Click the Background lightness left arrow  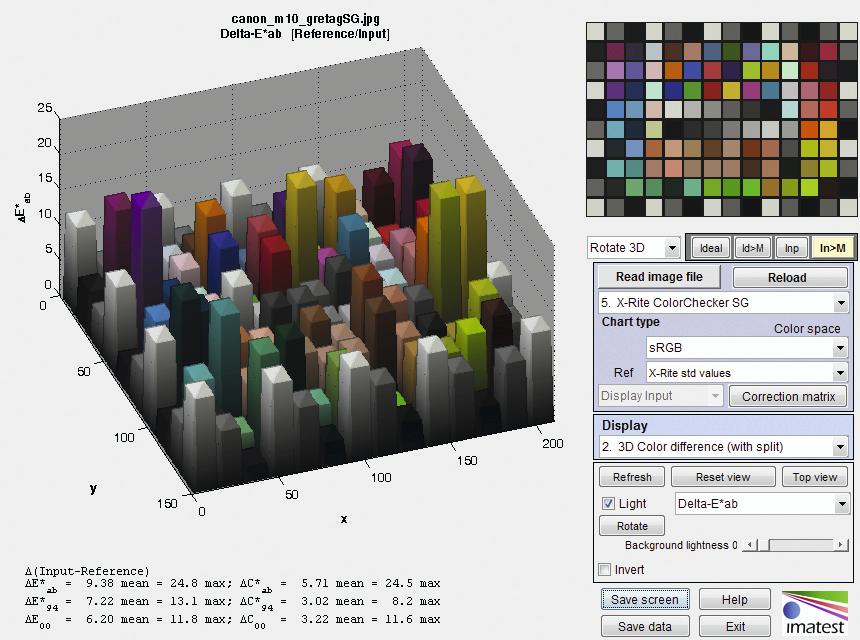pos(750,545)
